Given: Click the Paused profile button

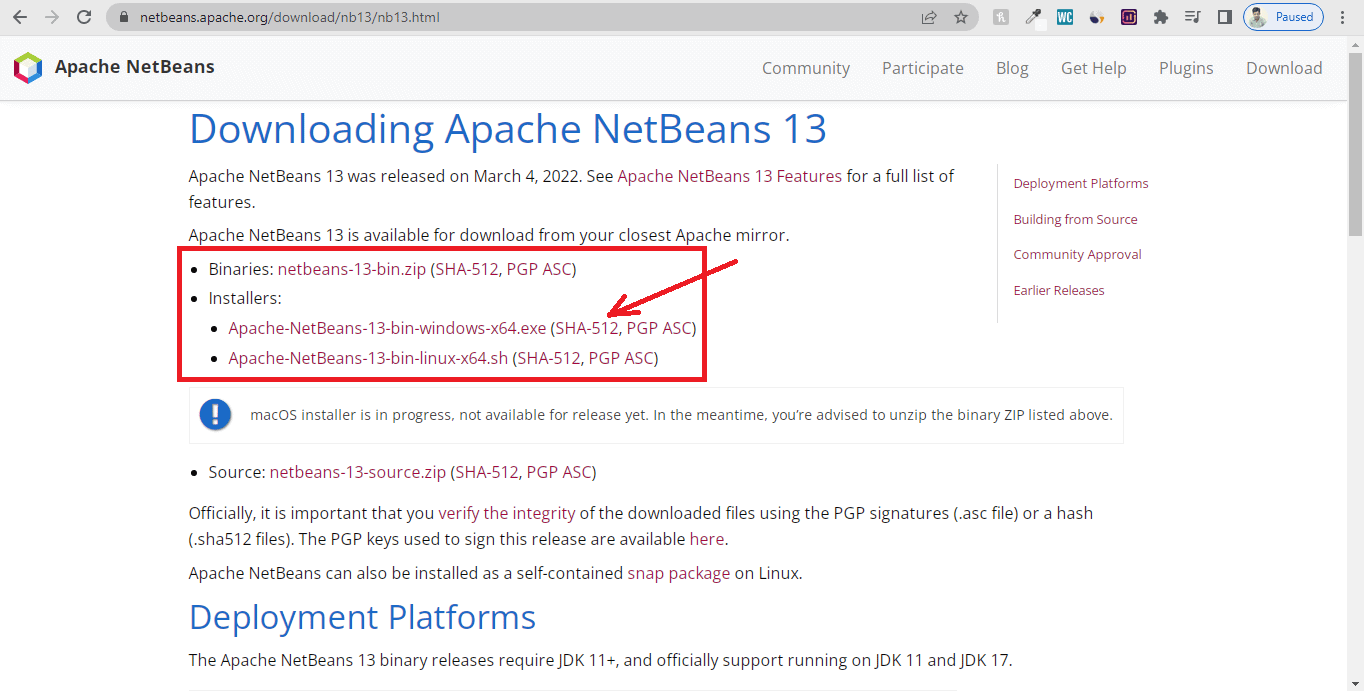Looking at the screenshot, I should pyautogui.click(x=1283, y=17).
